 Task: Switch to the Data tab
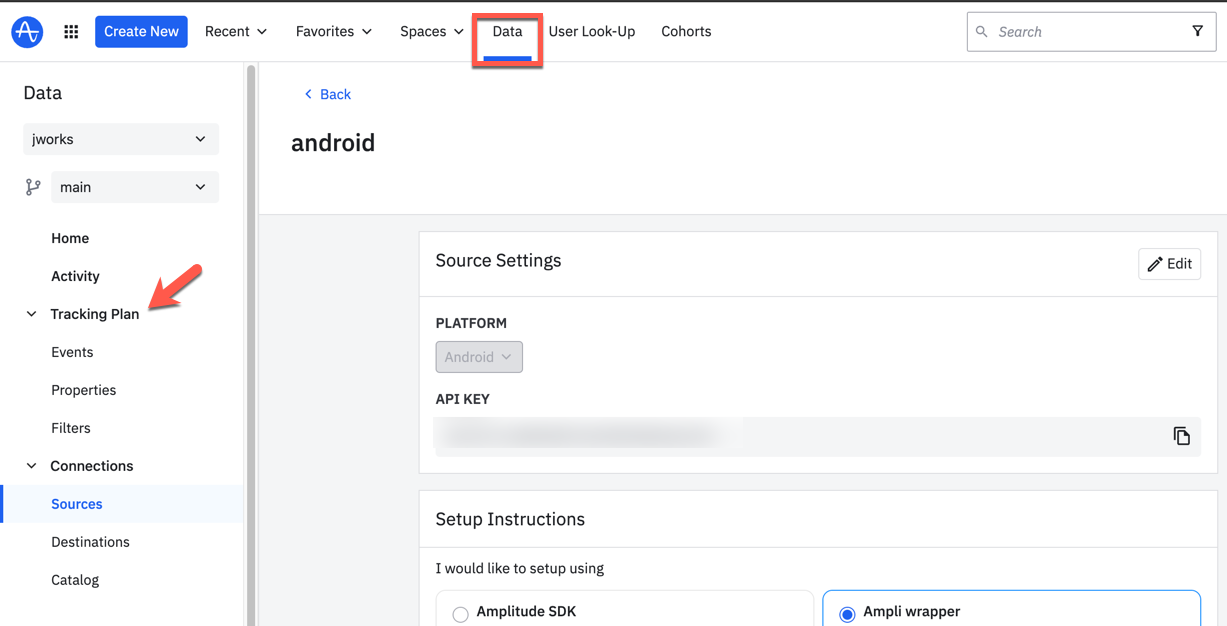[507, 32]
